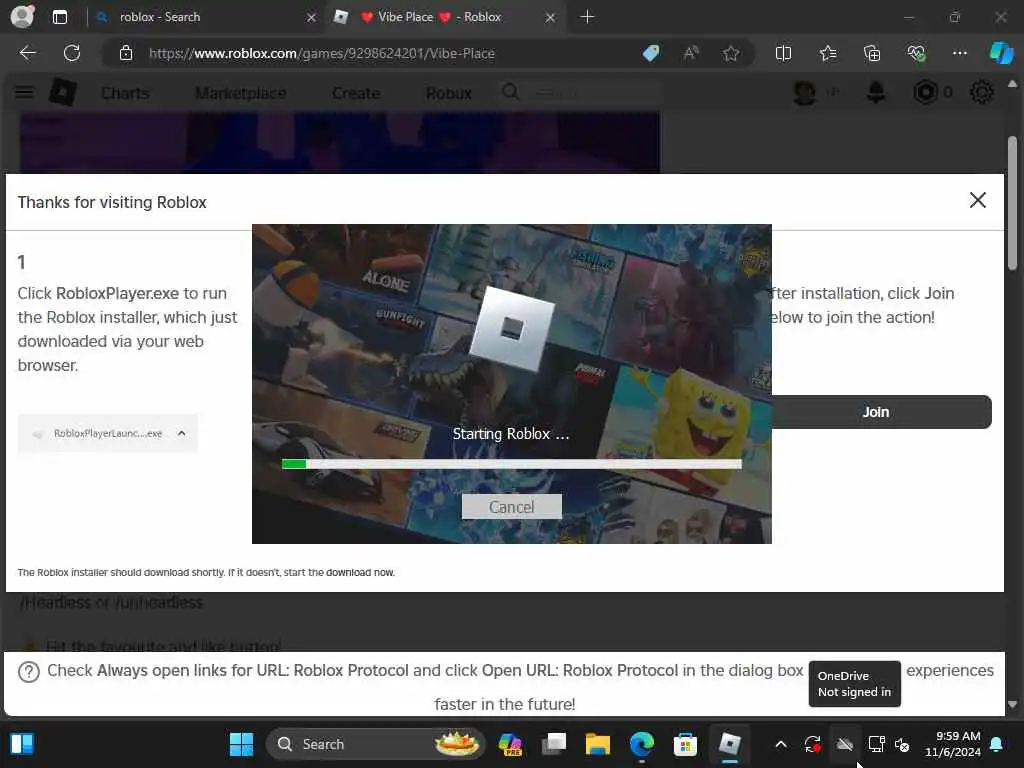Image resolution: width=1024 pixels, height=768 pixels.
Task: Open Split screen icon
Action: point(783,53)
